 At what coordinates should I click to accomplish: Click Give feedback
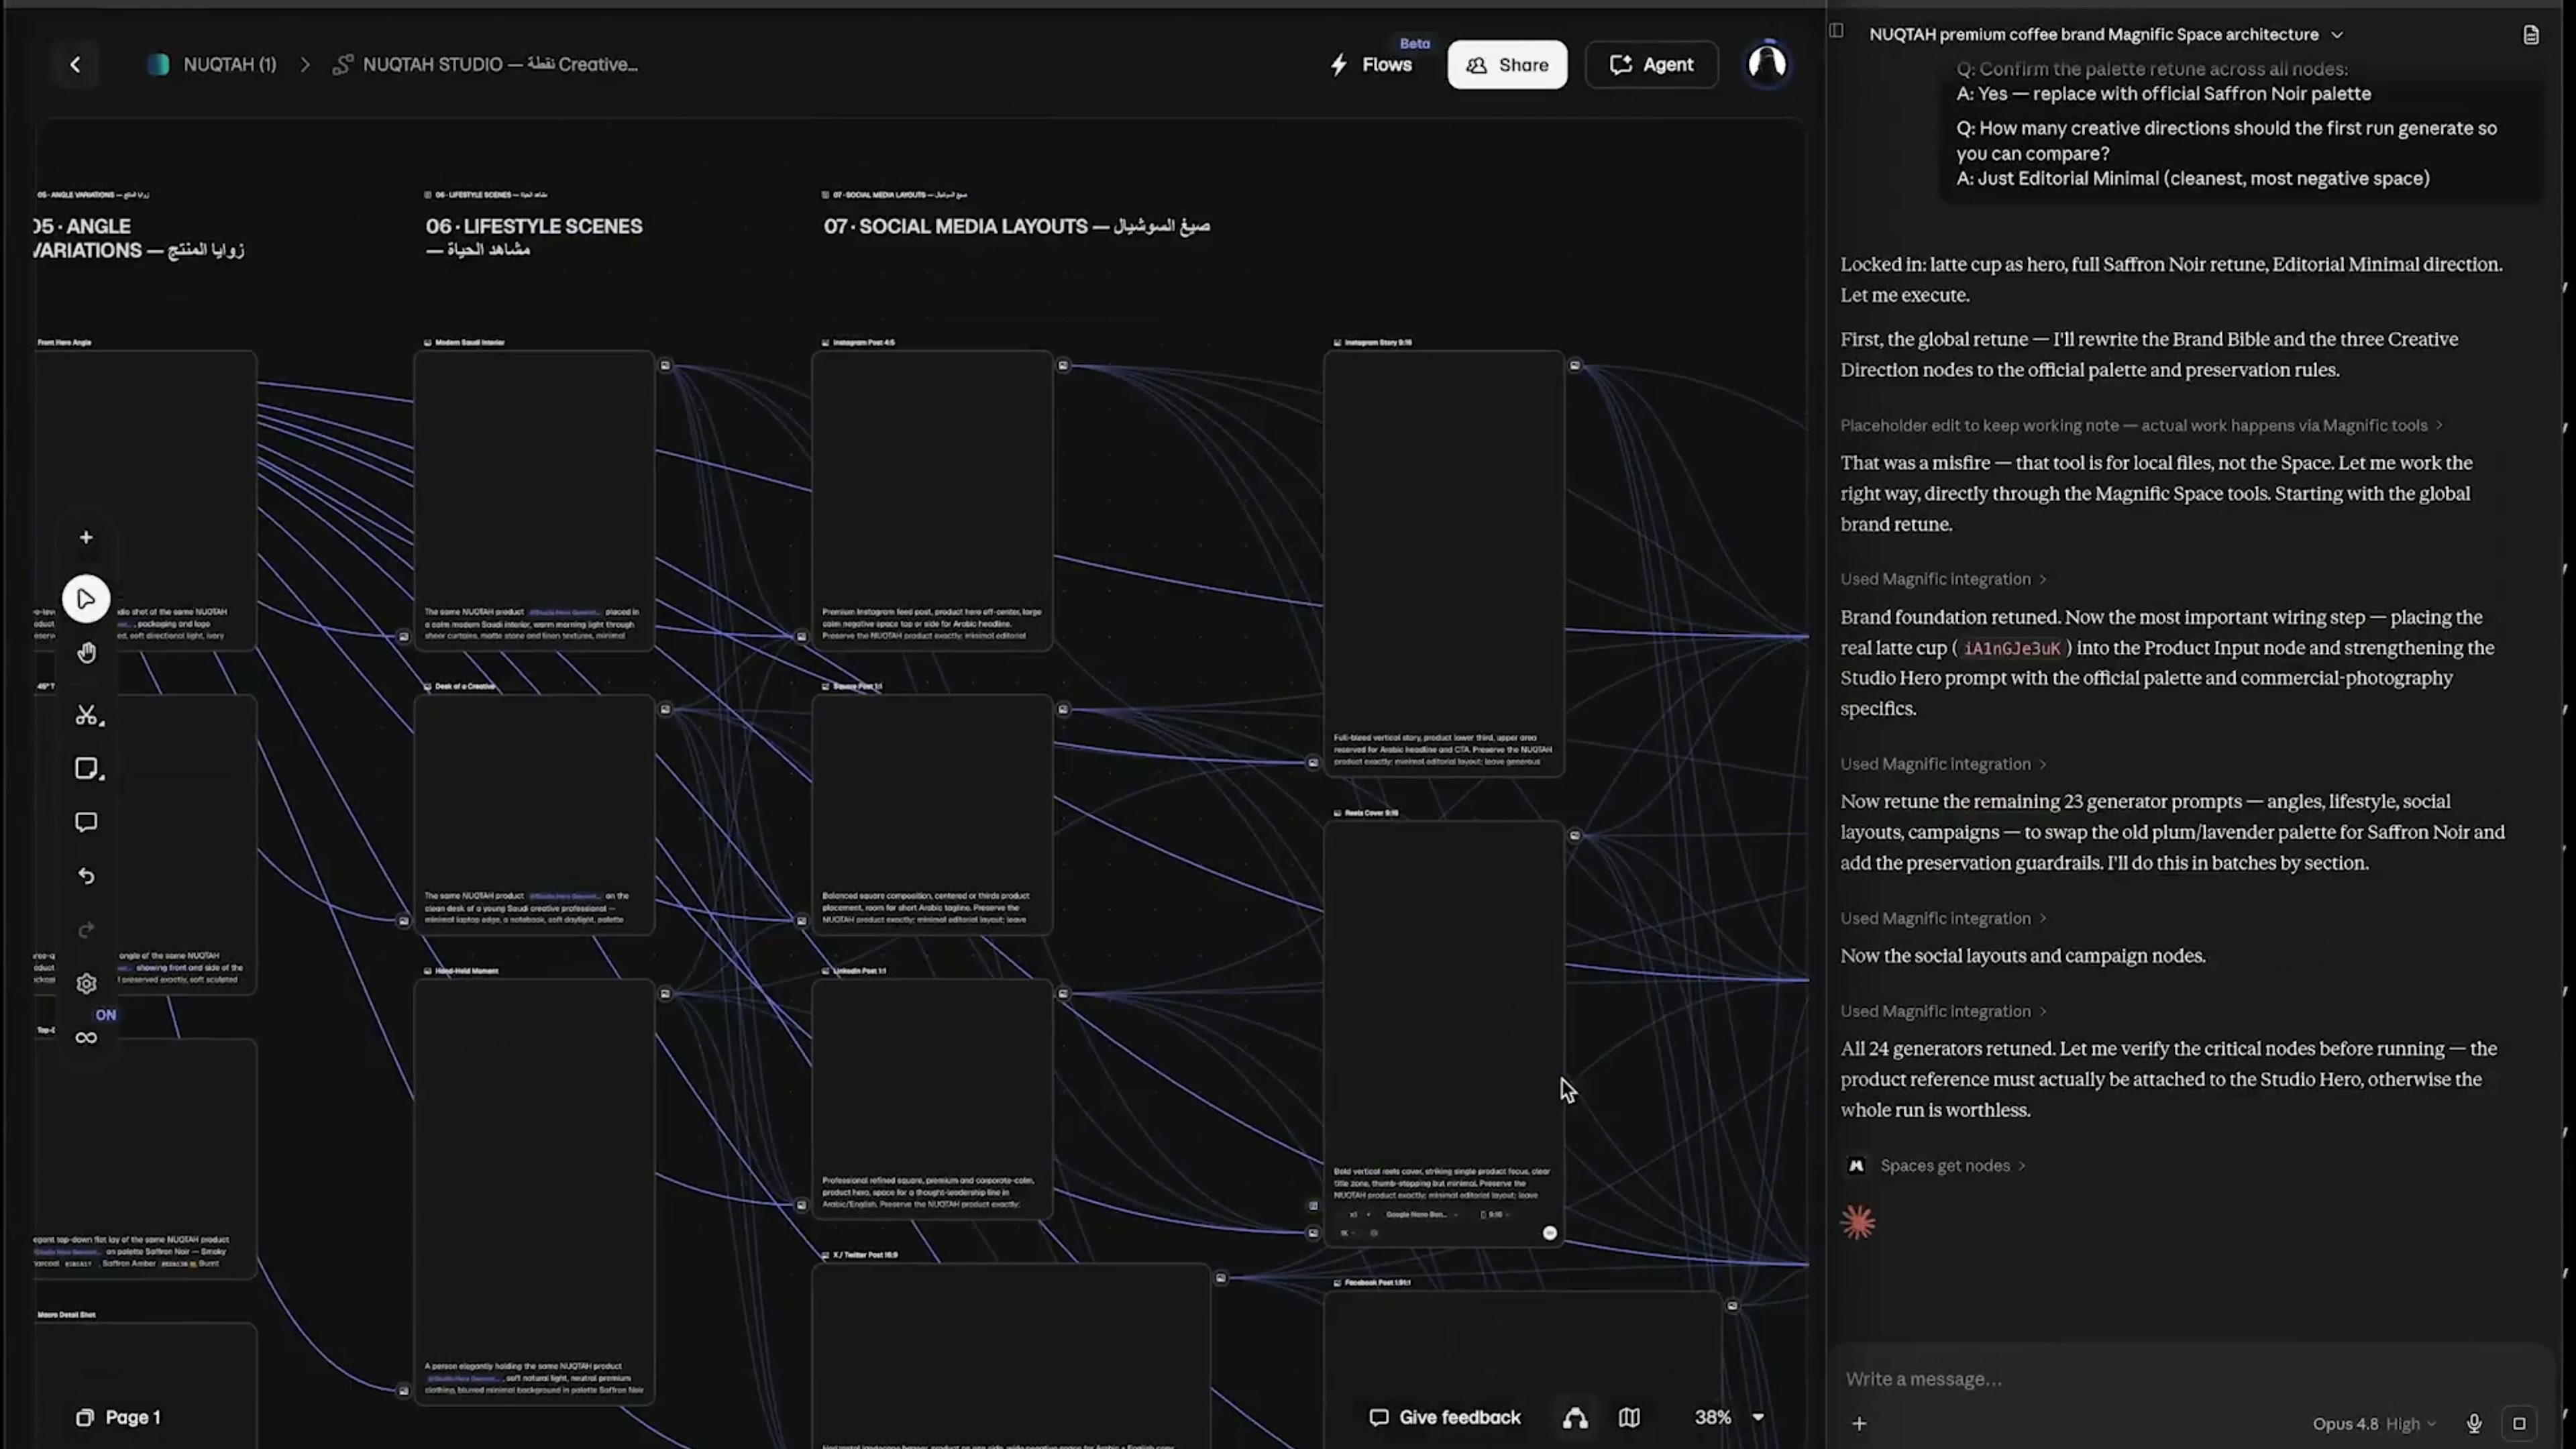point(1444,1417)
